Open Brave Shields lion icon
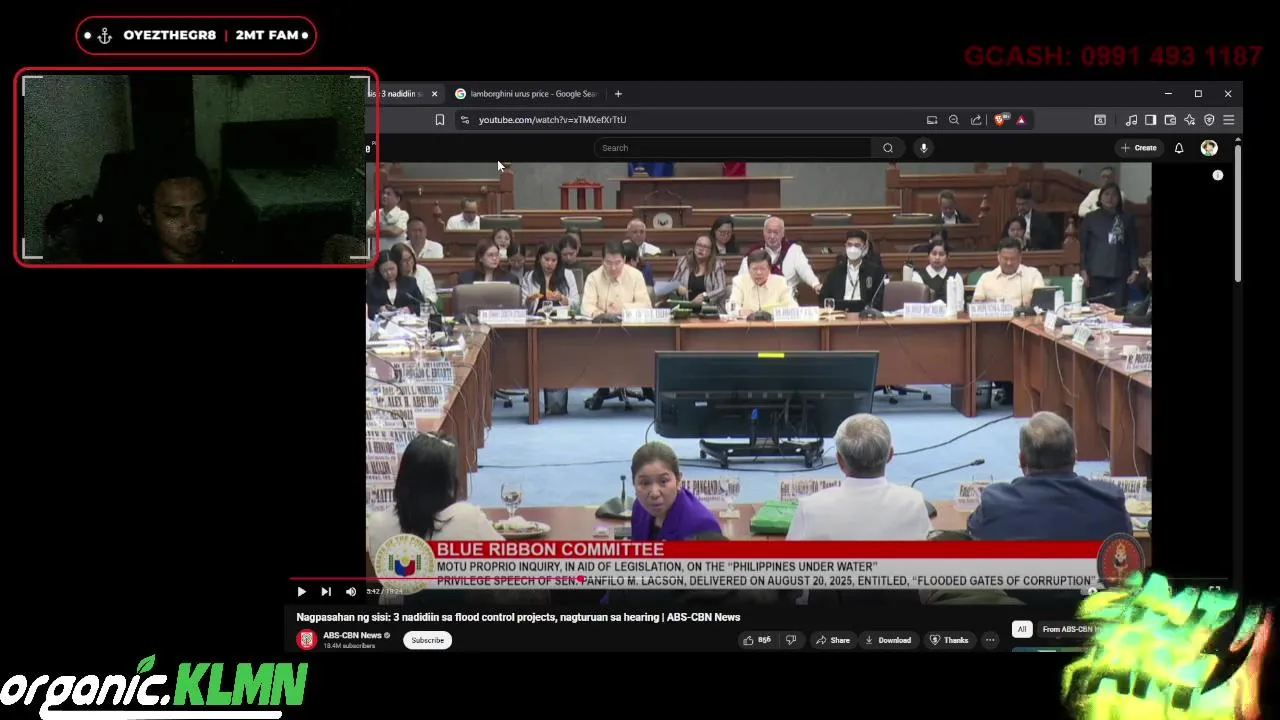Screen dimensions: 1280x720 pyautogui.click(x=1001, y=120)
